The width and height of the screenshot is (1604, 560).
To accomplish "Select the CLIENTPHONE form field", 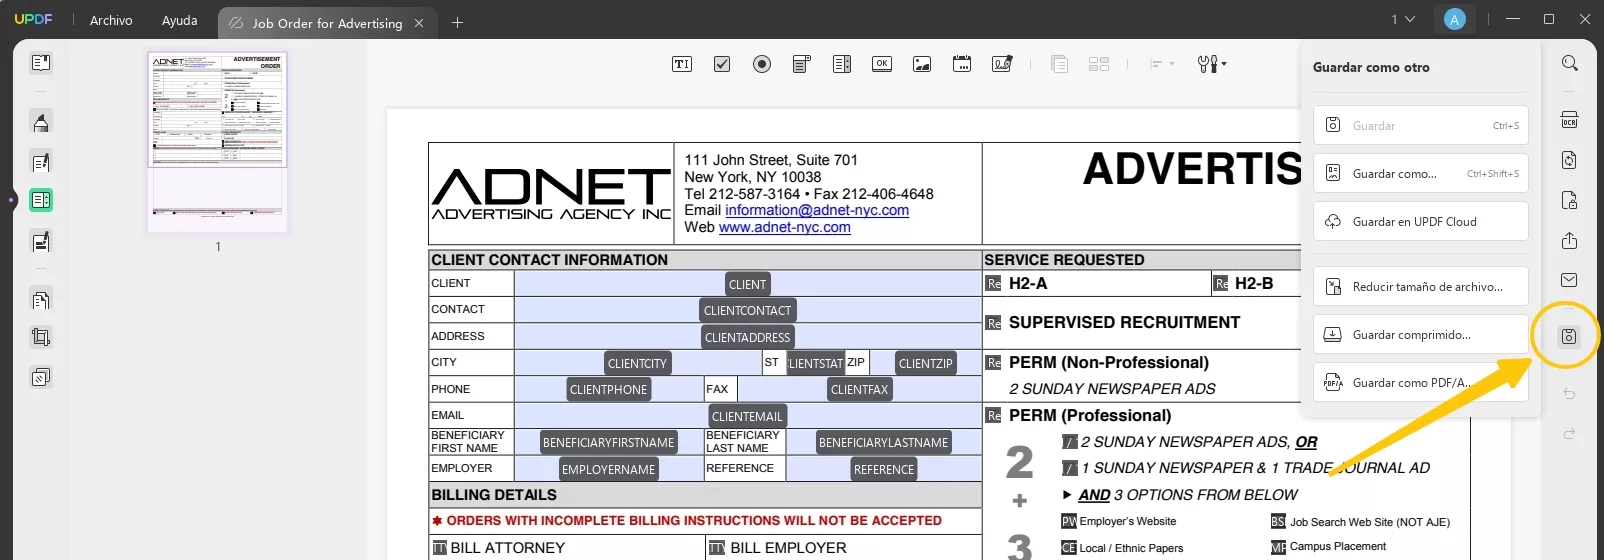I will tap(609, 389).
